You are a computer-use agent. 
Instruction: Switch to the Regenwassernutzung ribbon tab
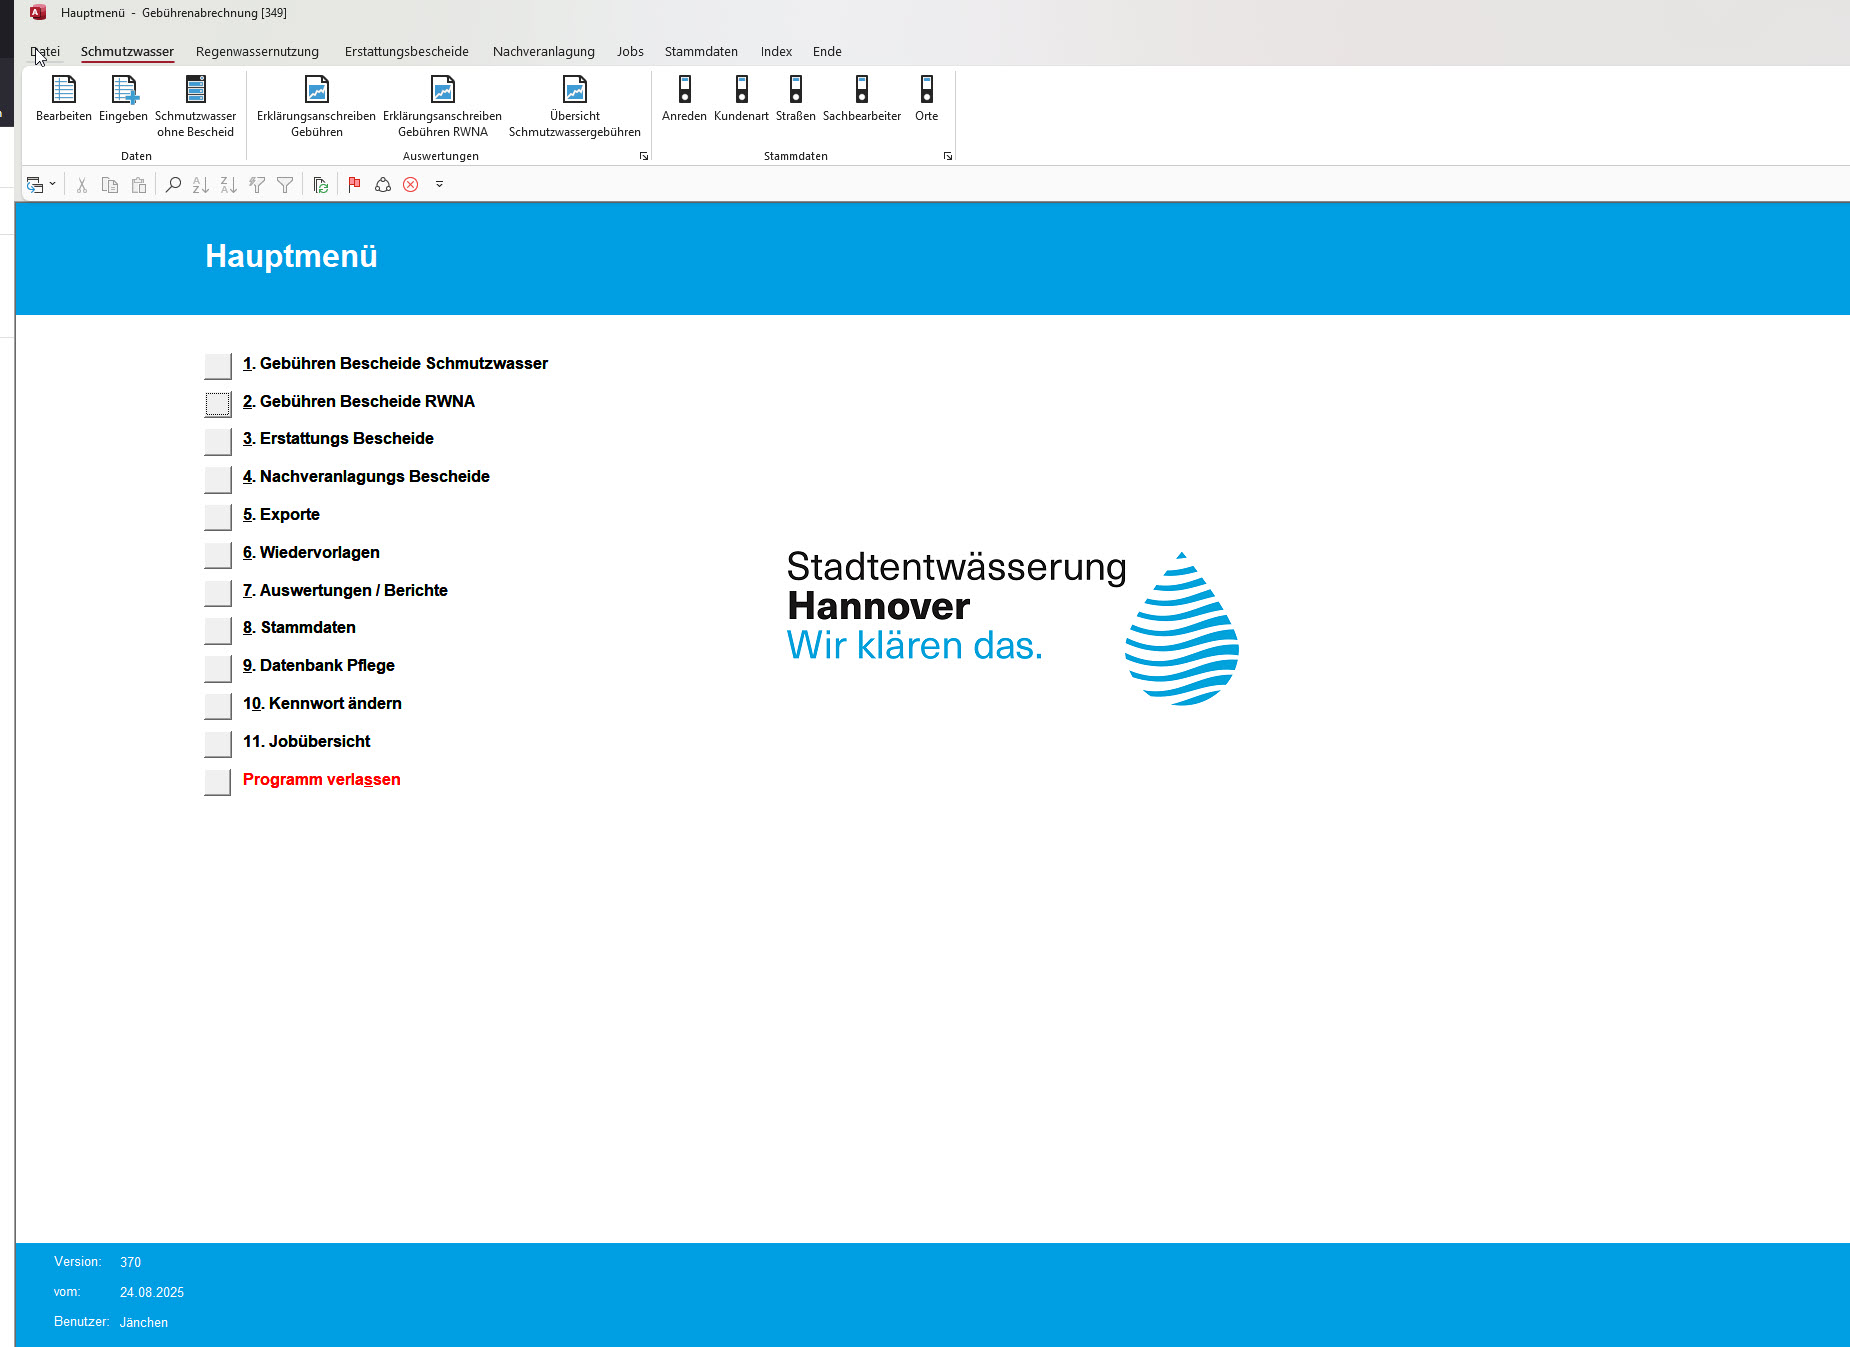pyautogui.click(x=257, y=52)
